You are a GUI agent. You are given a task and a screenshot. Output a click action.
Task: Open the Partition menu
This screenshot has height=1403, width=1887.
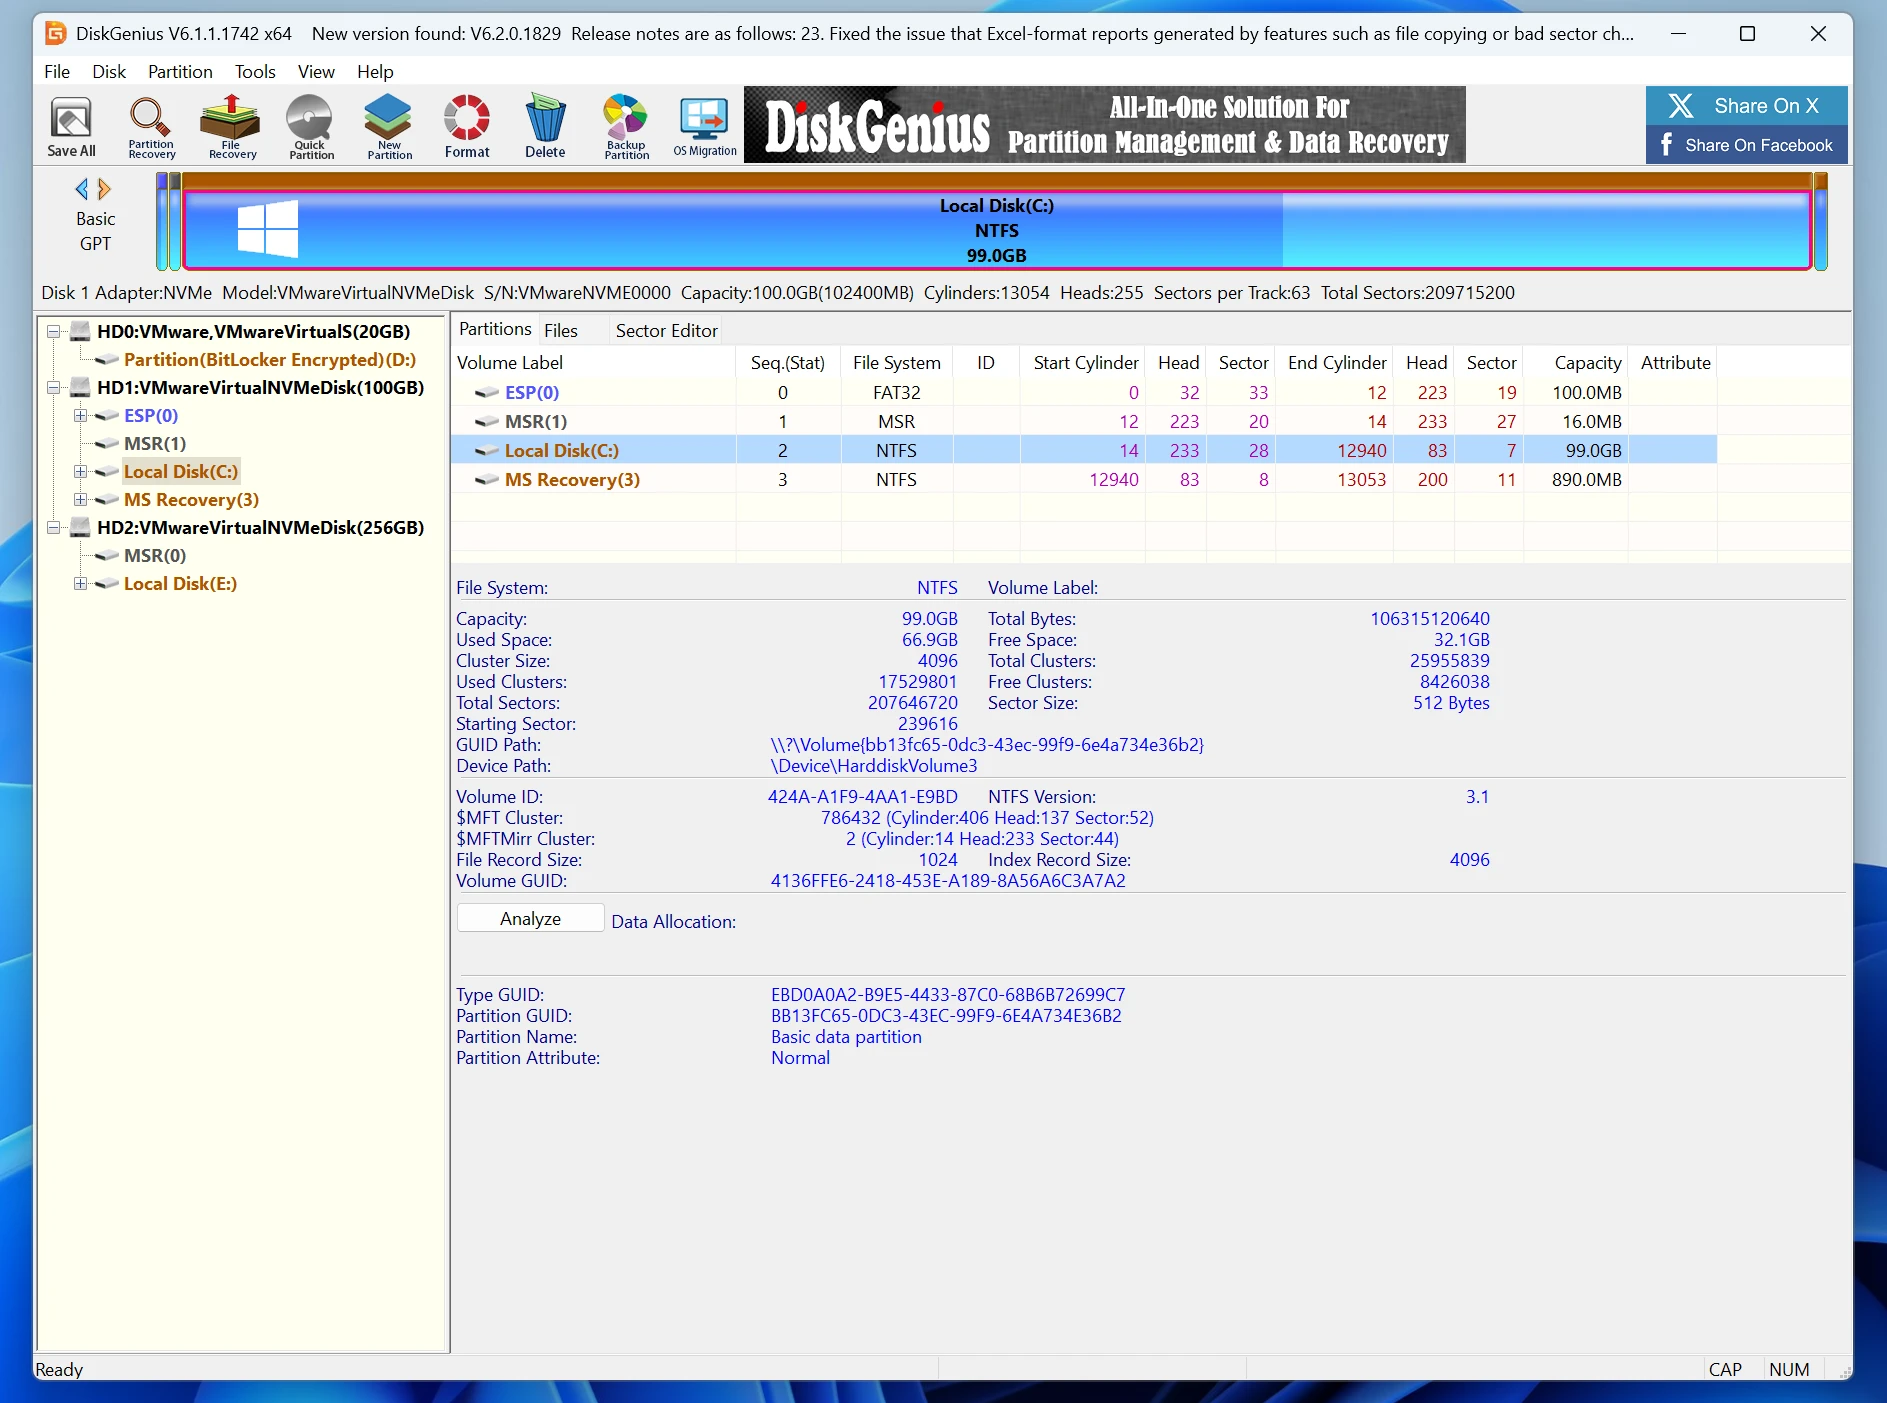180,71
